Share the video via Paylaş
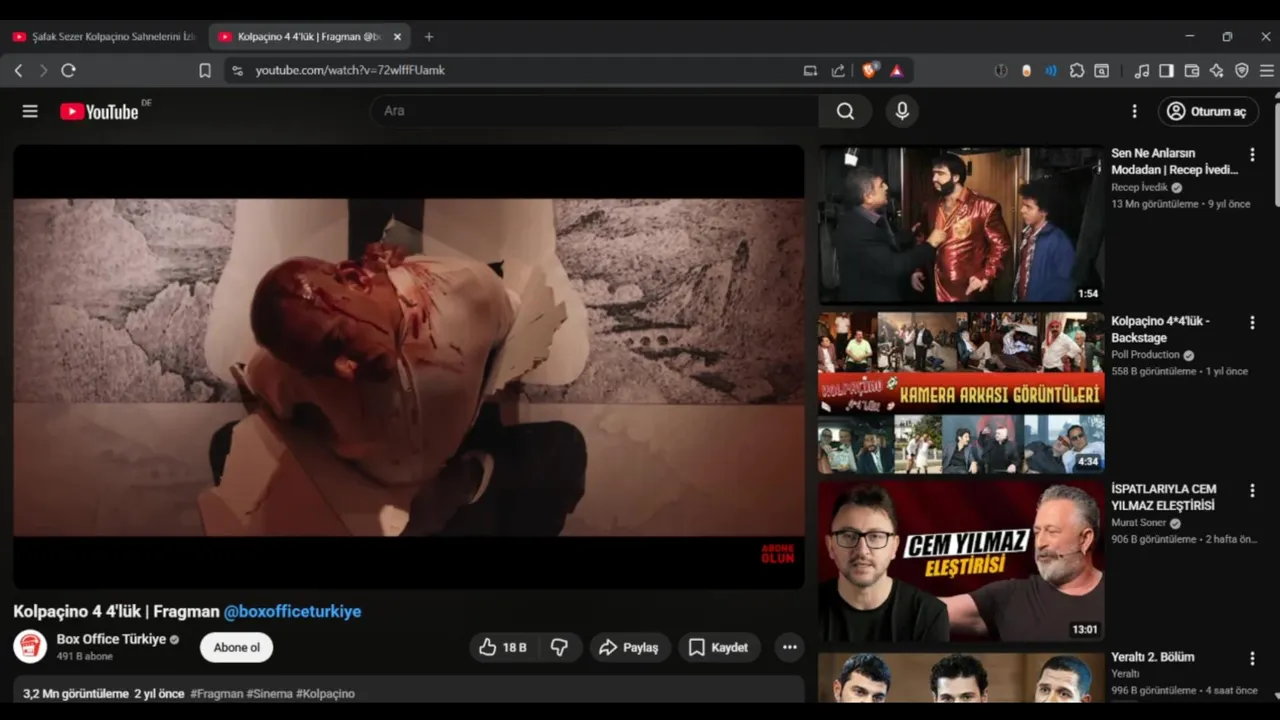Image resolution: width=1280 pixels, height=720 pixels. tap(629, 647)
